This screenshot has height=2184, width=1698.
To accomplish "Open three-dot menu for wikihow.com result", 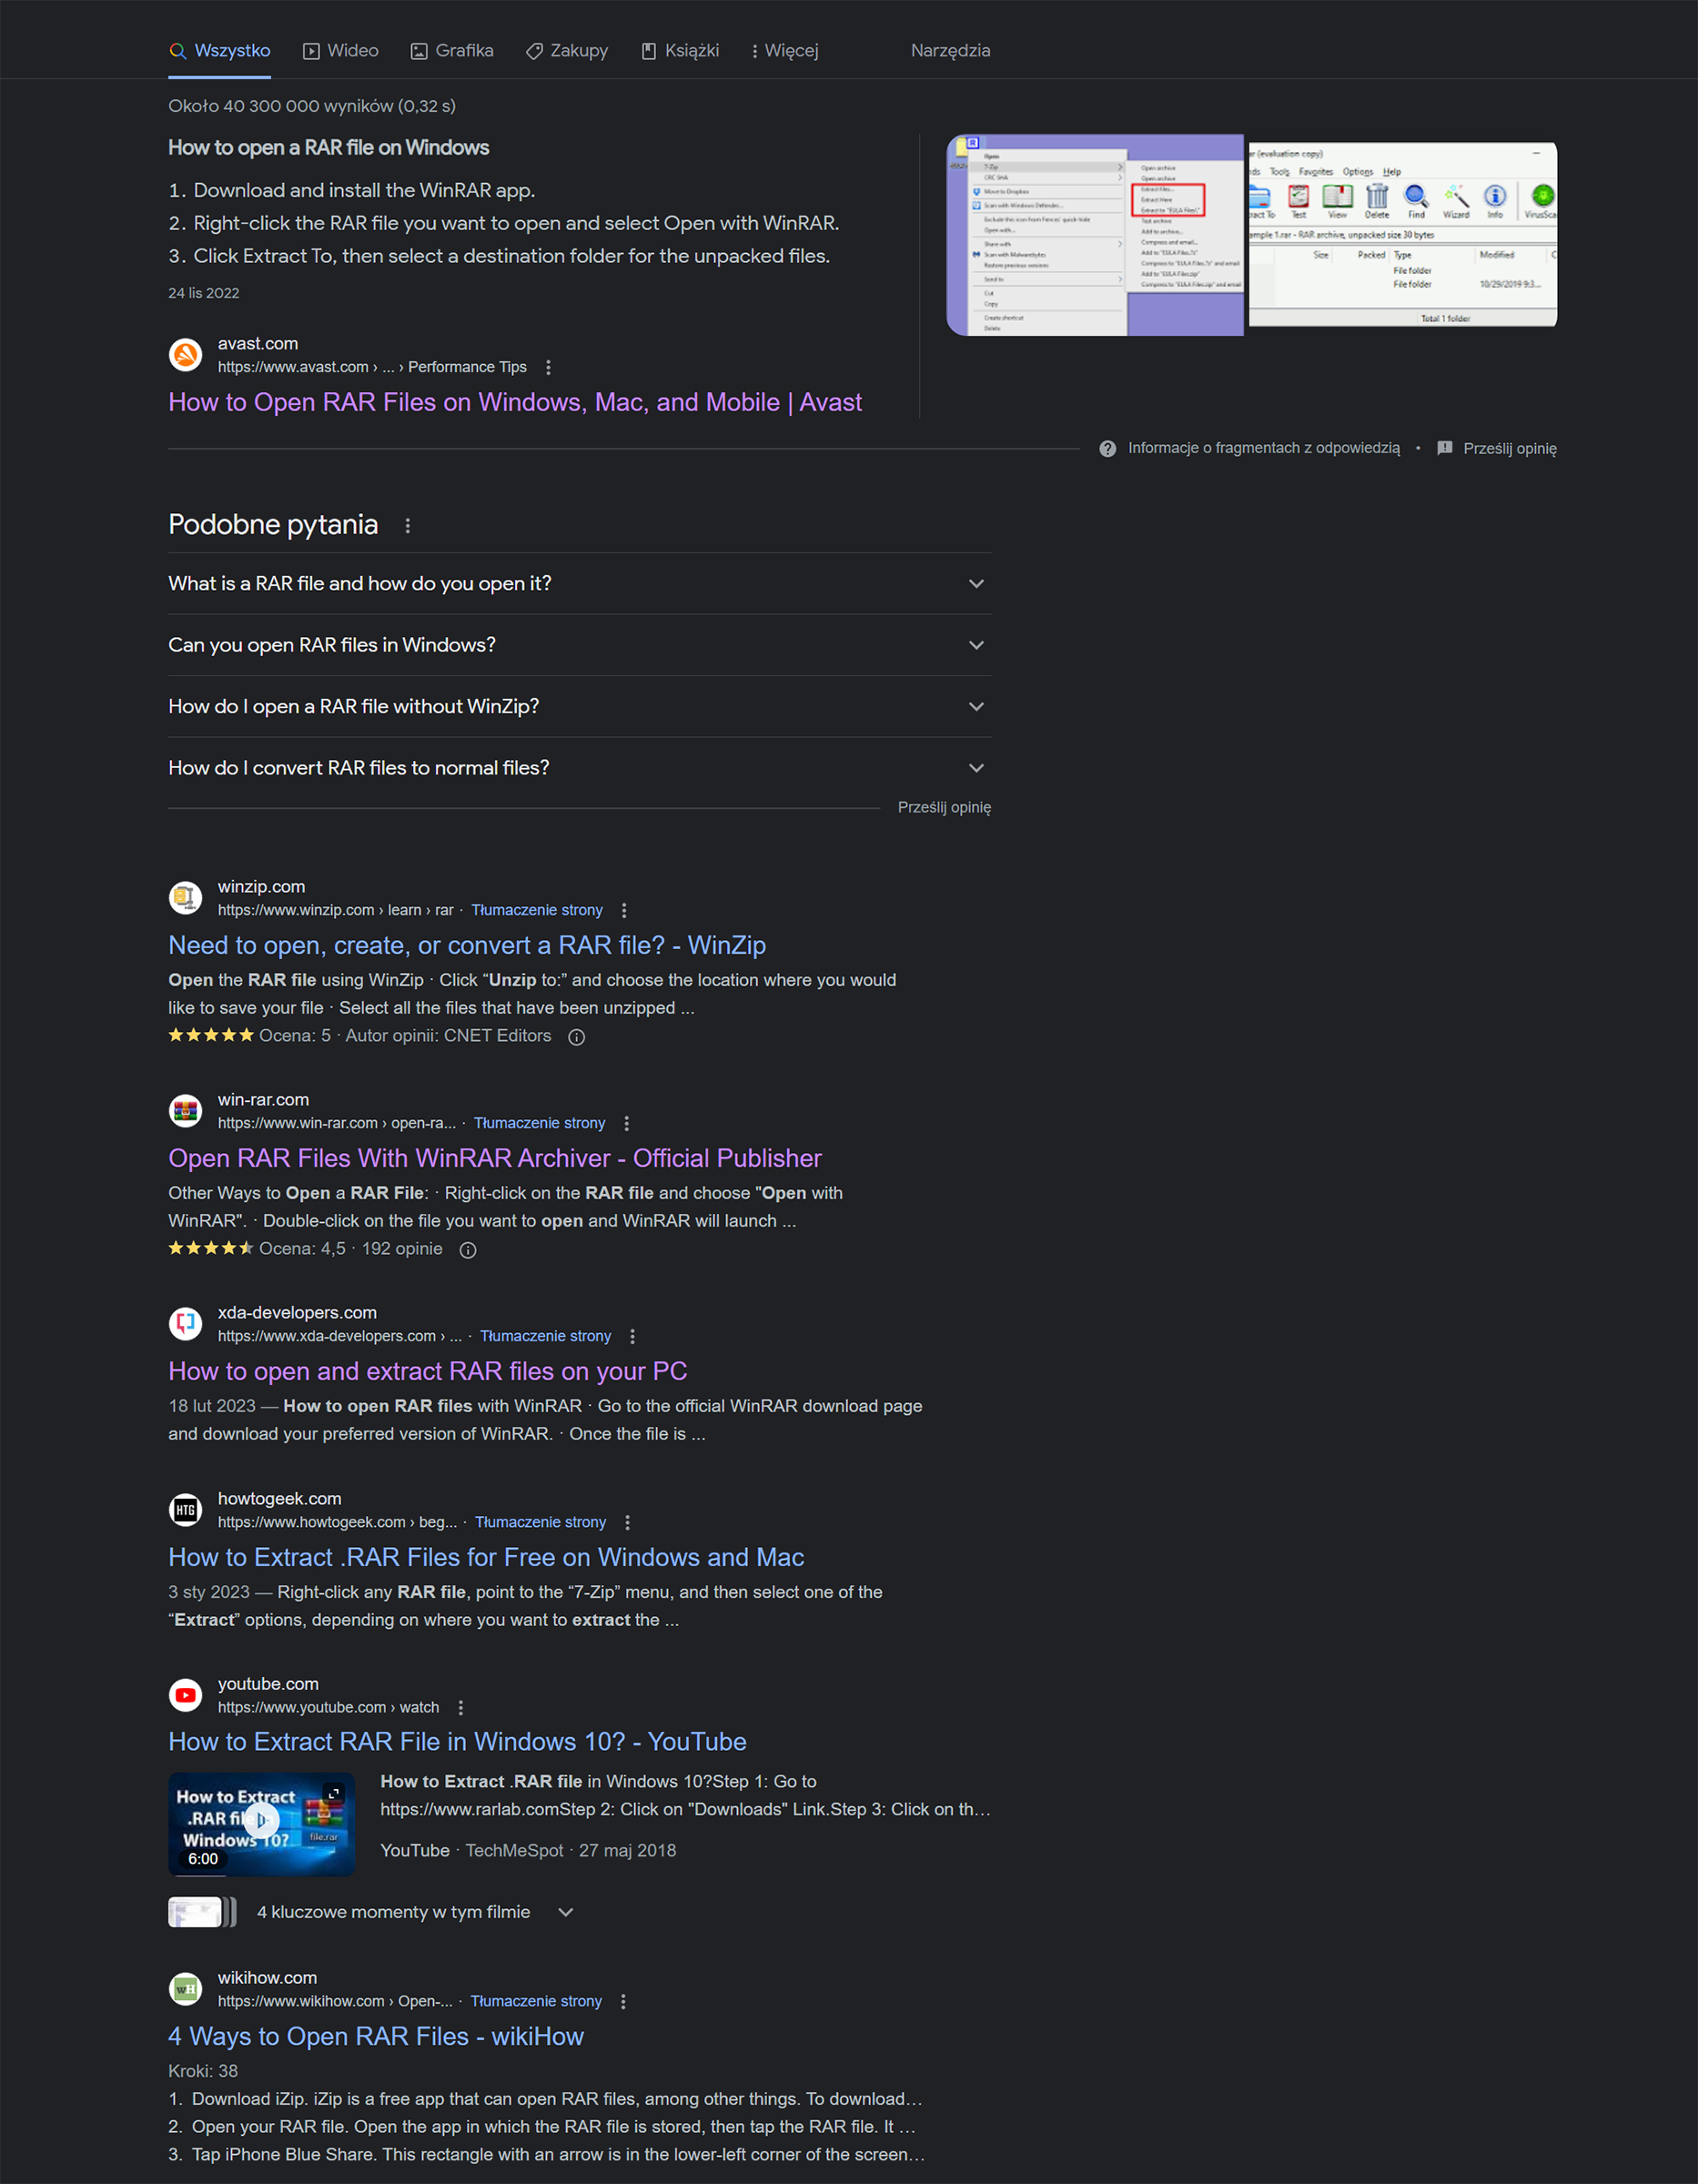I will click(623, 2001).
